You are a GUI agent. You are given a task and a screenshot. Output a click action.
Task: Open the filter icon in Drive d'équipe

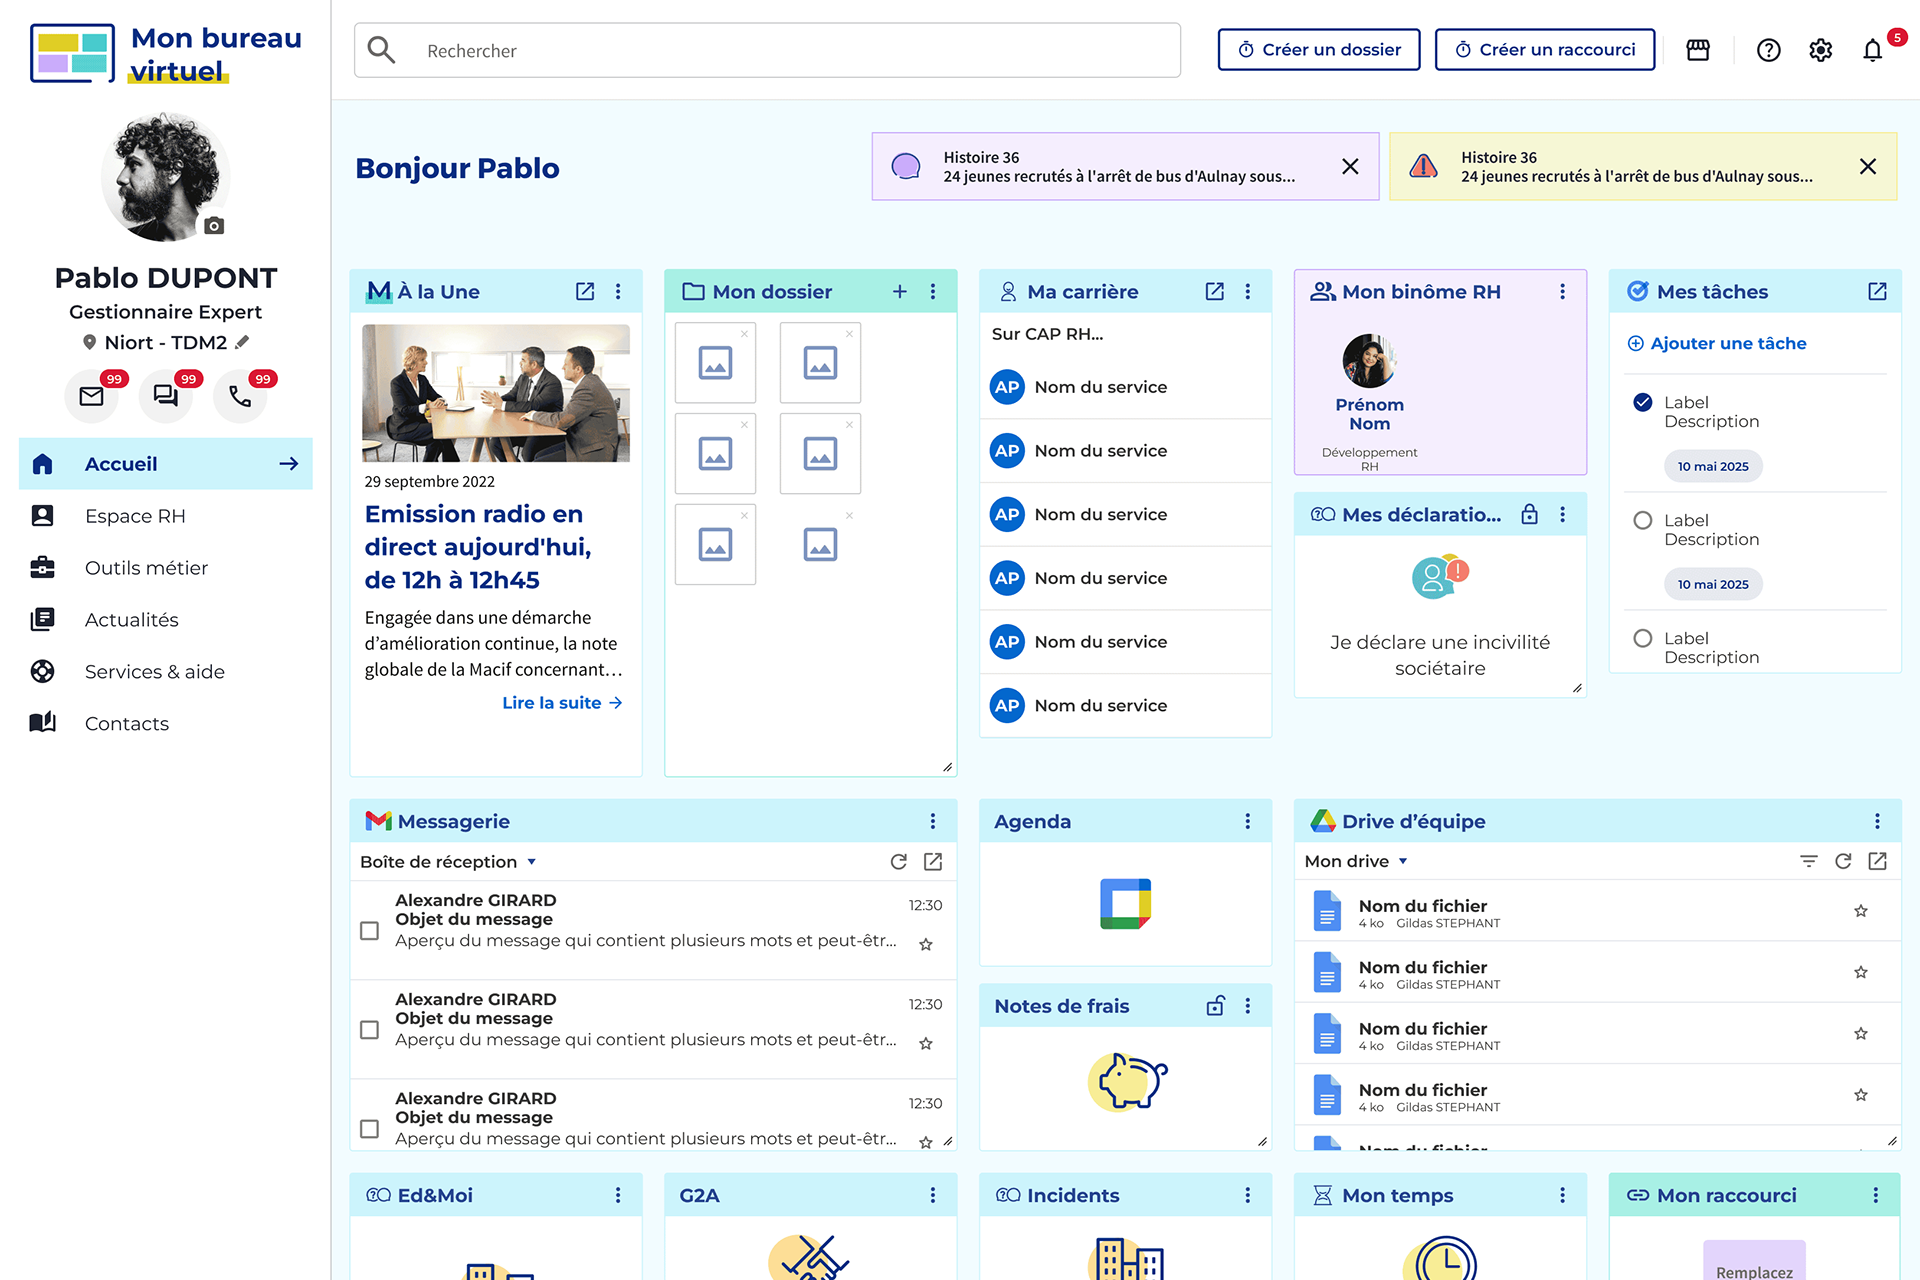(1808, 861)
